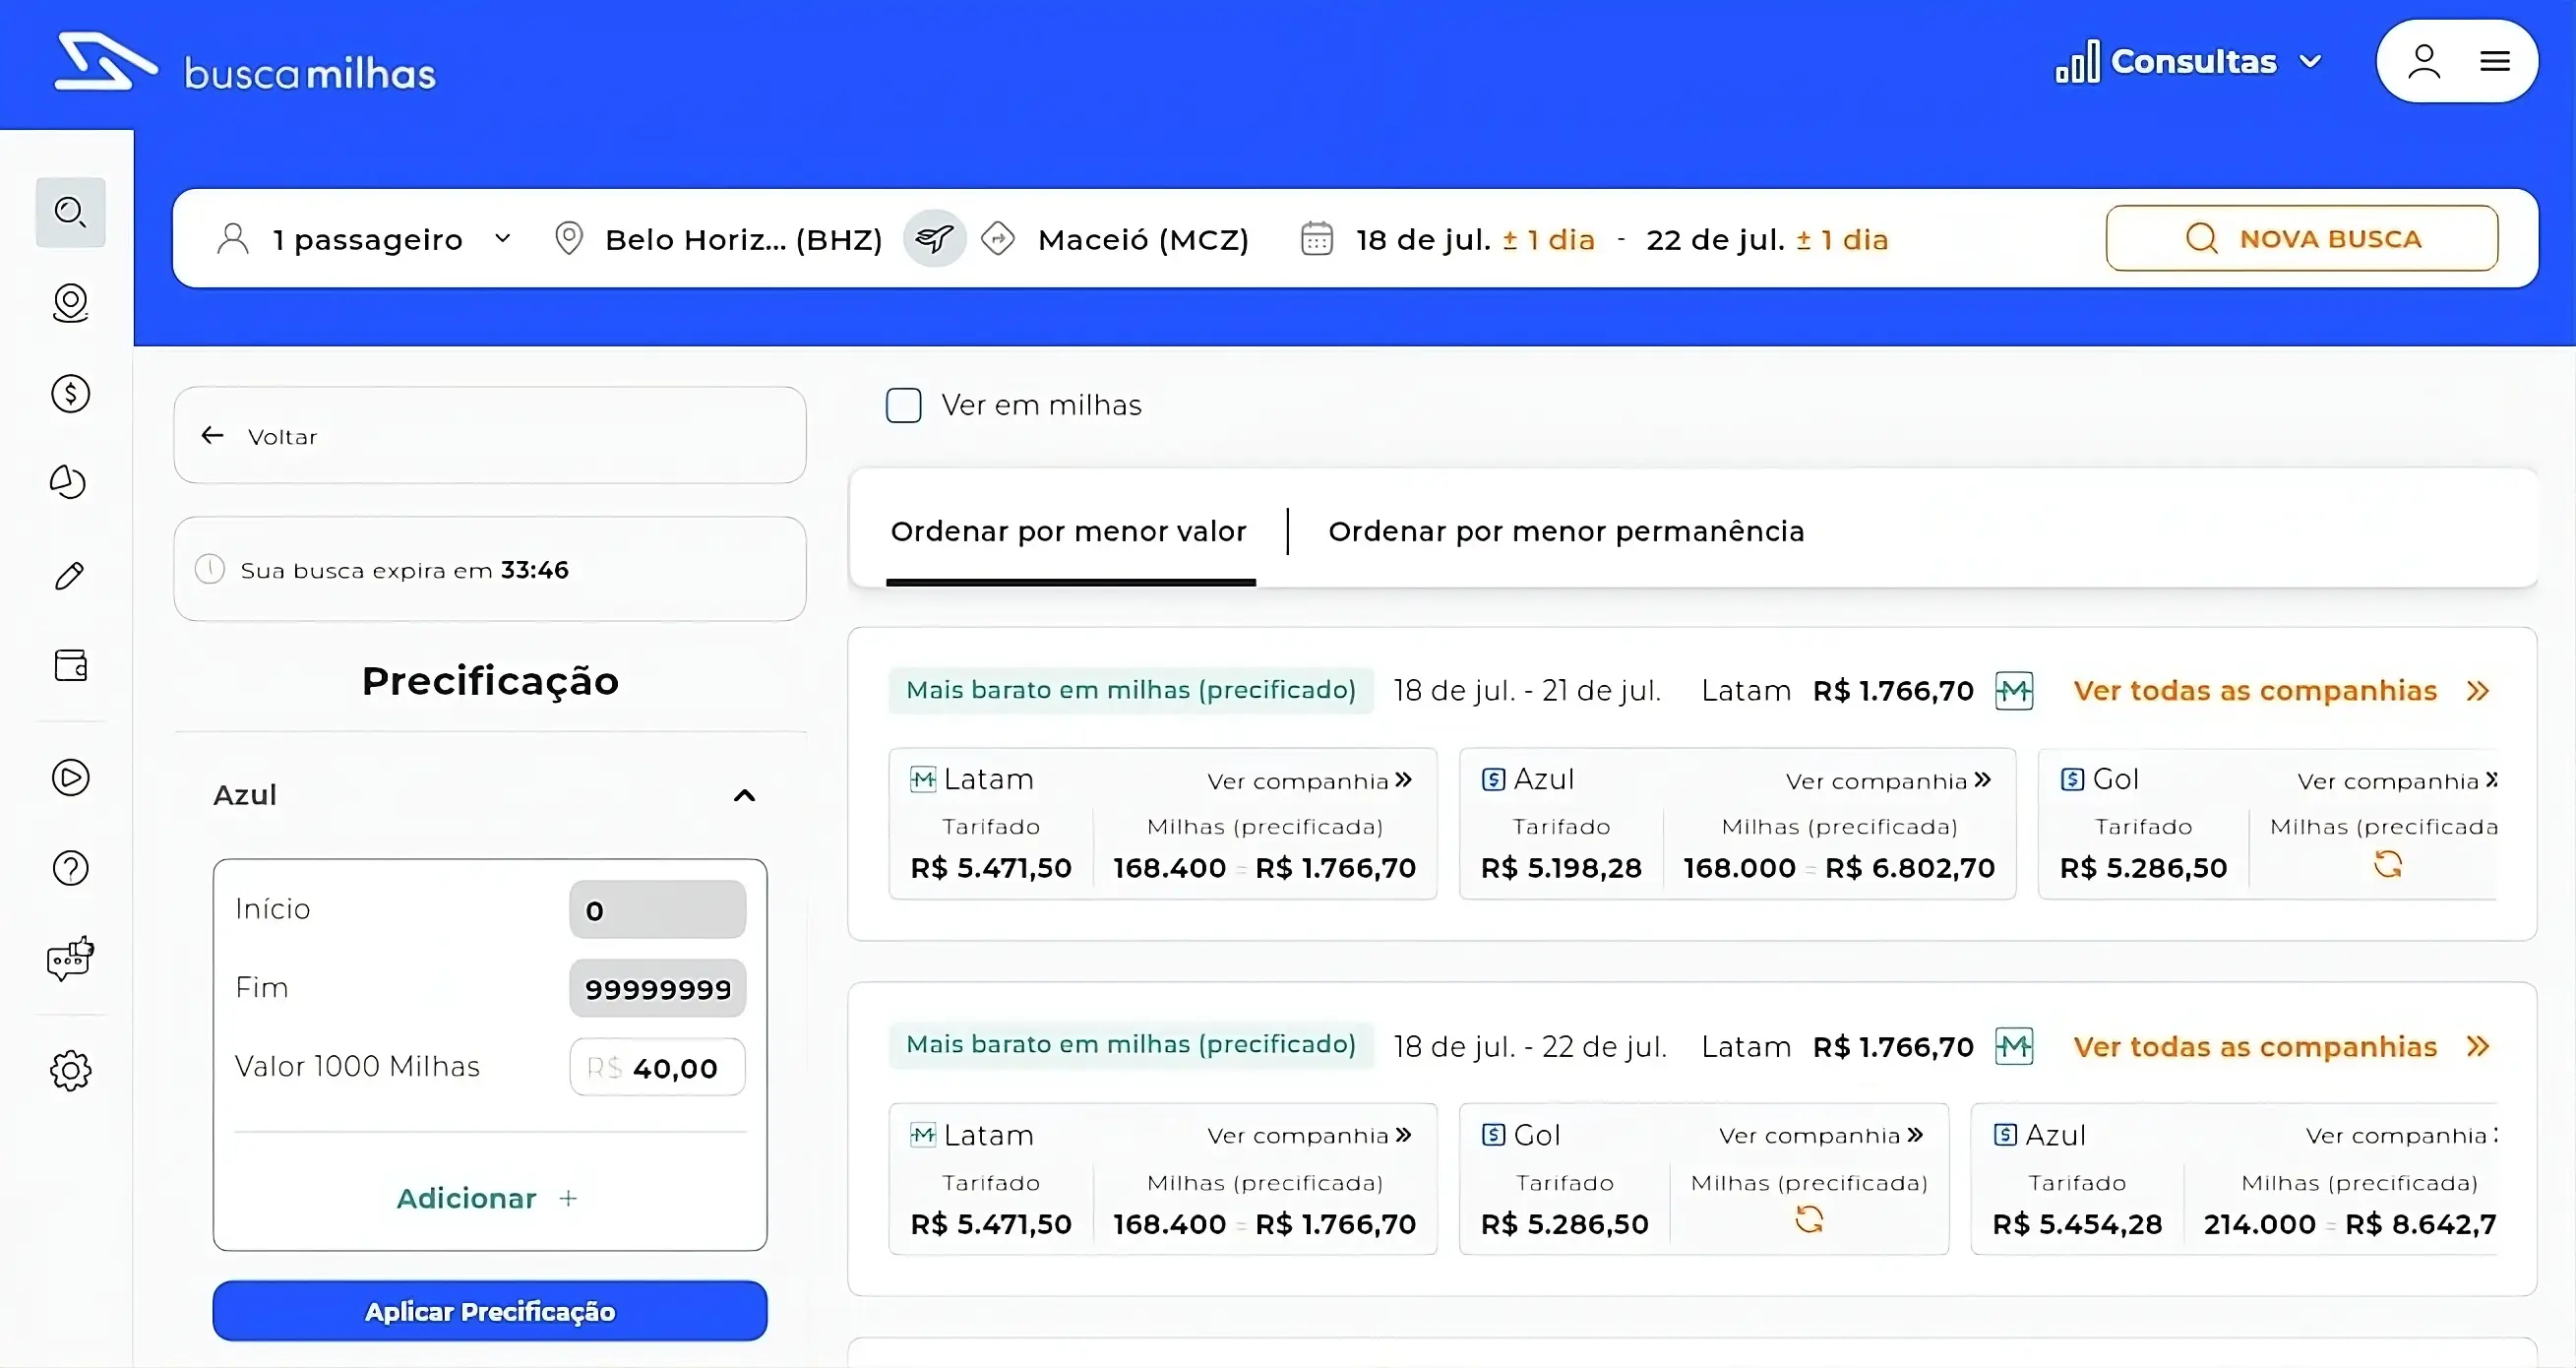
Task: Collapse the Azul pricing section
Action: (744, 796)
